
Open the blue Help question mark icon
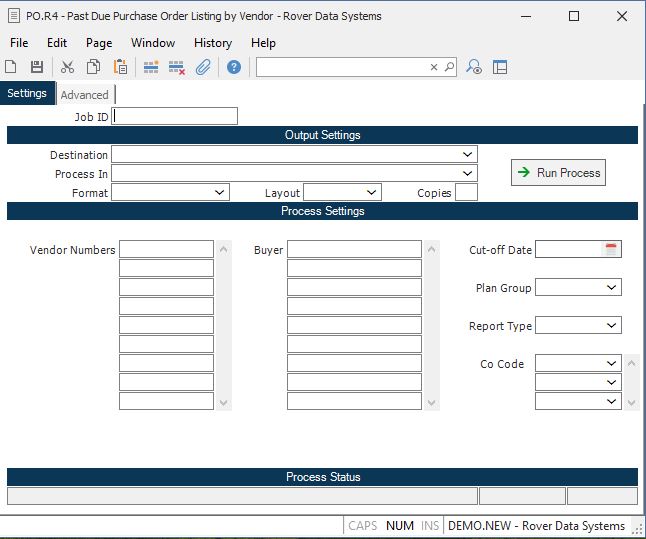pos(234,67)
